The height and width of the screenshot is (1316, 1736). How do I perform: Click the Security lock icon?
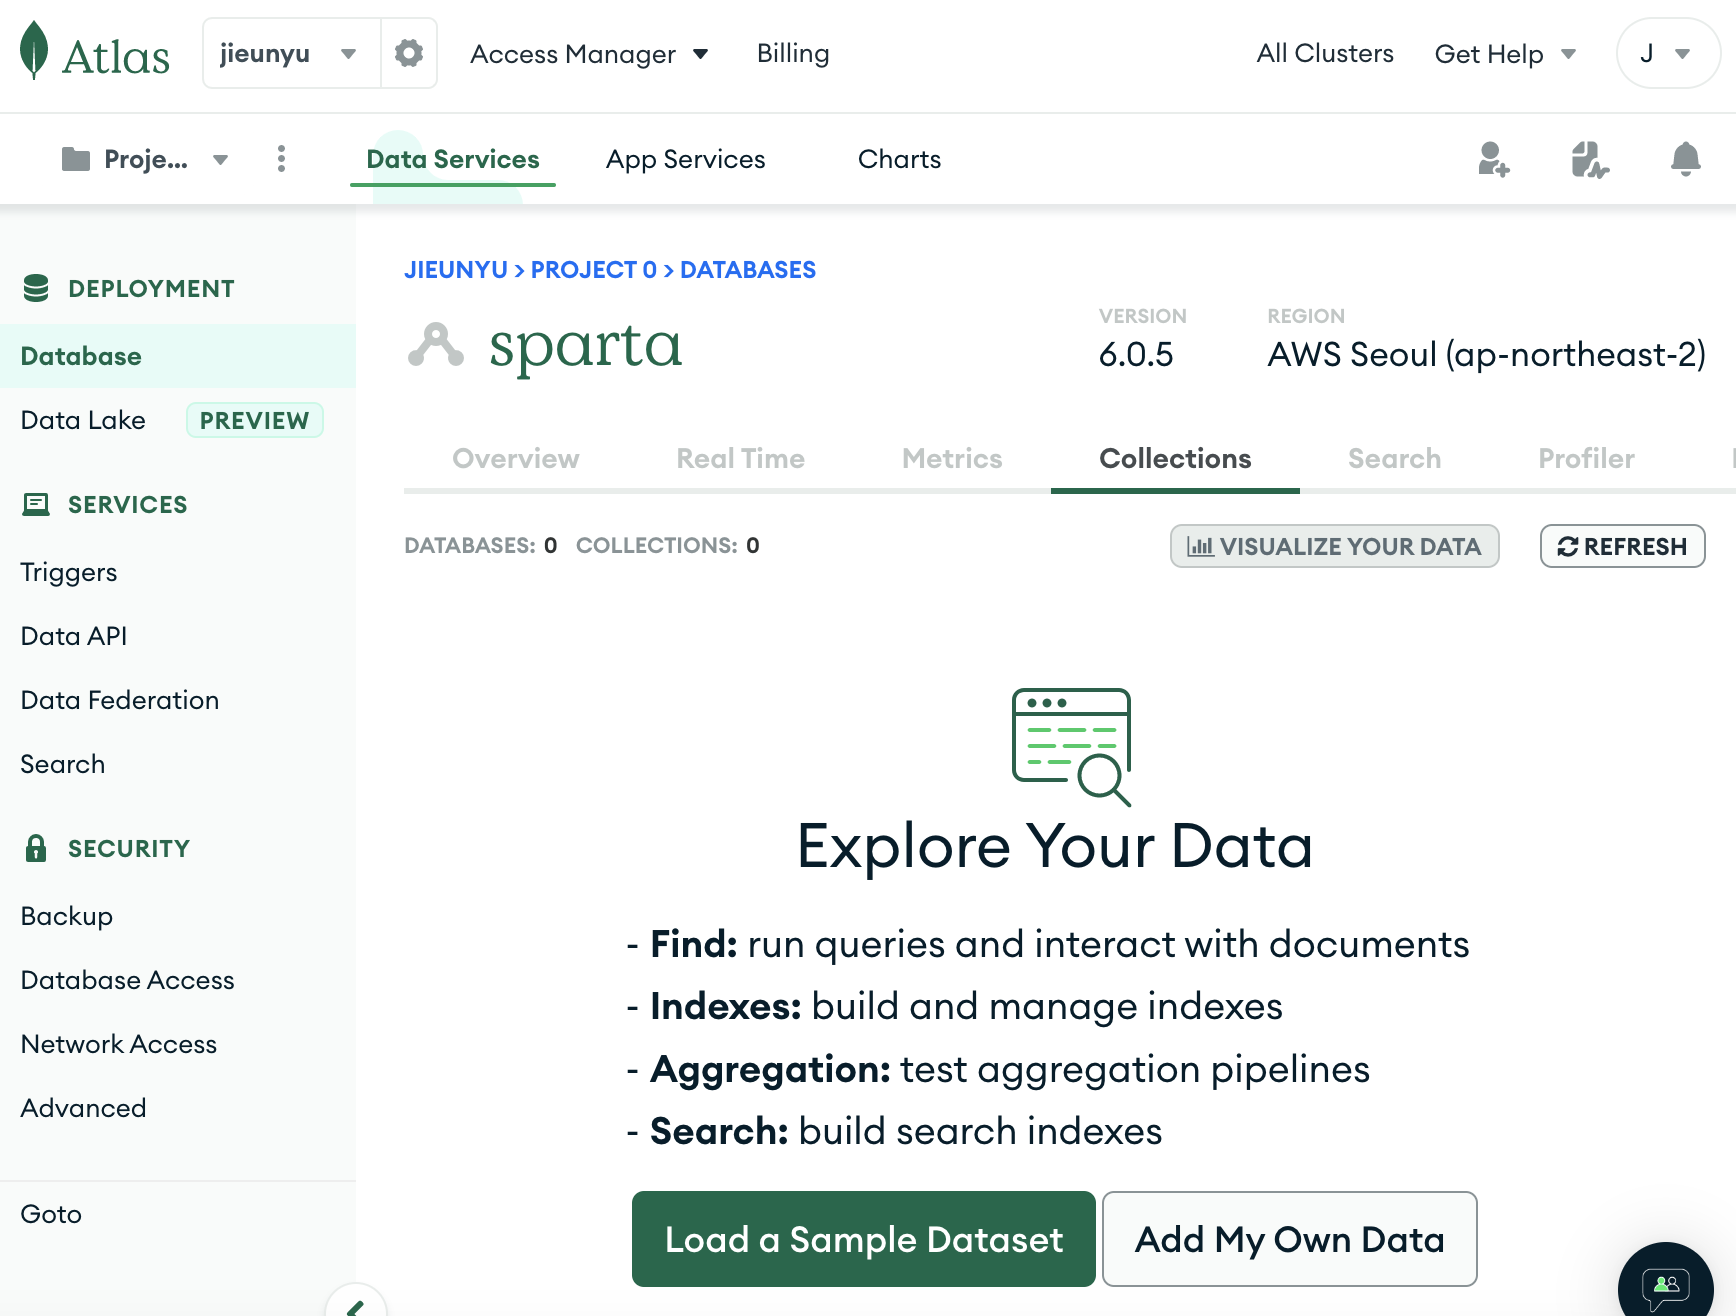(36, 848)
